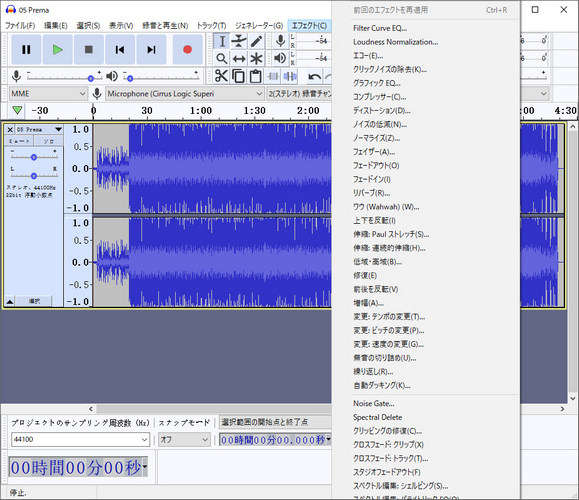Start recording with the Record button
This screenshot has width=579, height=500.
click(187, 49)
